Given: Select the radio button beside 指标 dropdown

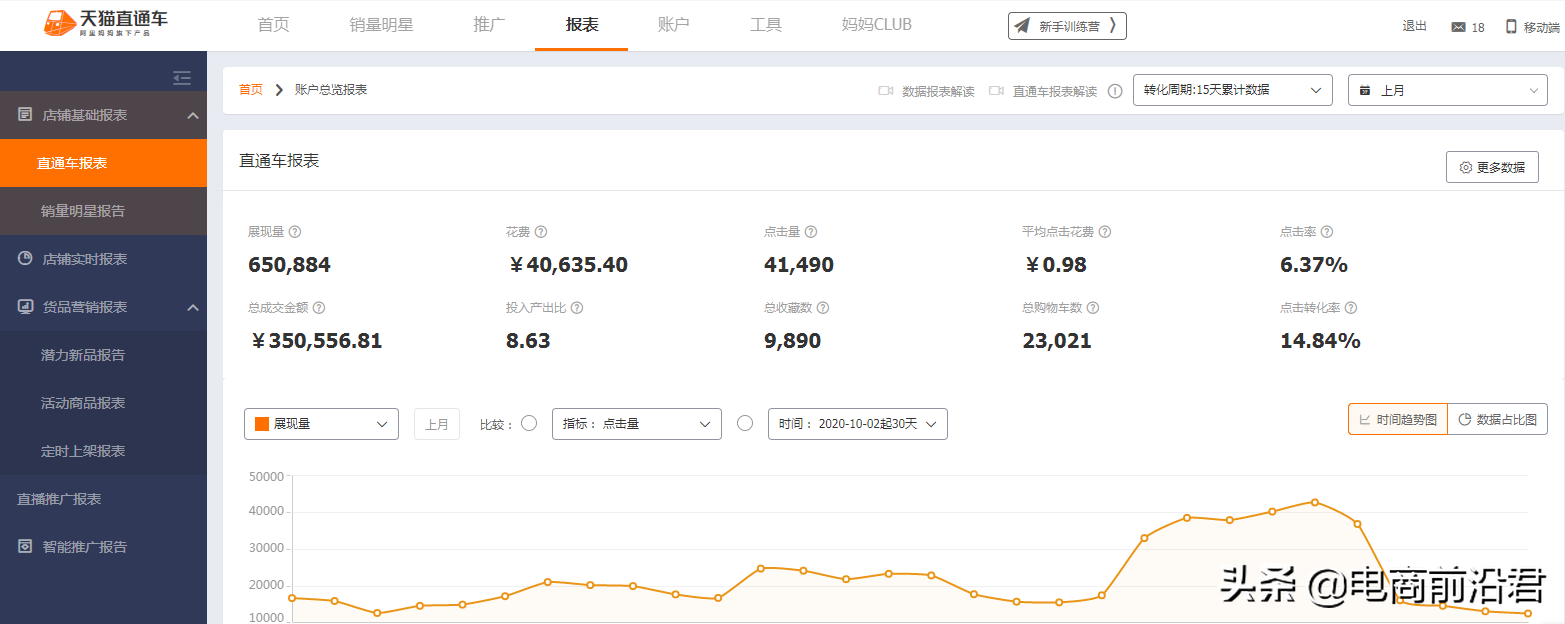Looking at the screenshot, I should [745, 423].
